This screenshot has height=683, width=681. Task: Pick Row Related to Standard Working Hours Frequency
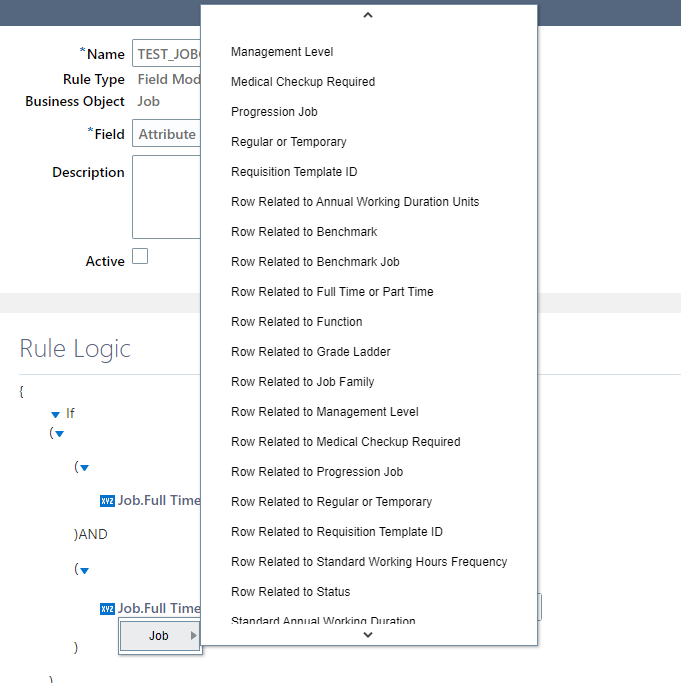pos(369,562)
